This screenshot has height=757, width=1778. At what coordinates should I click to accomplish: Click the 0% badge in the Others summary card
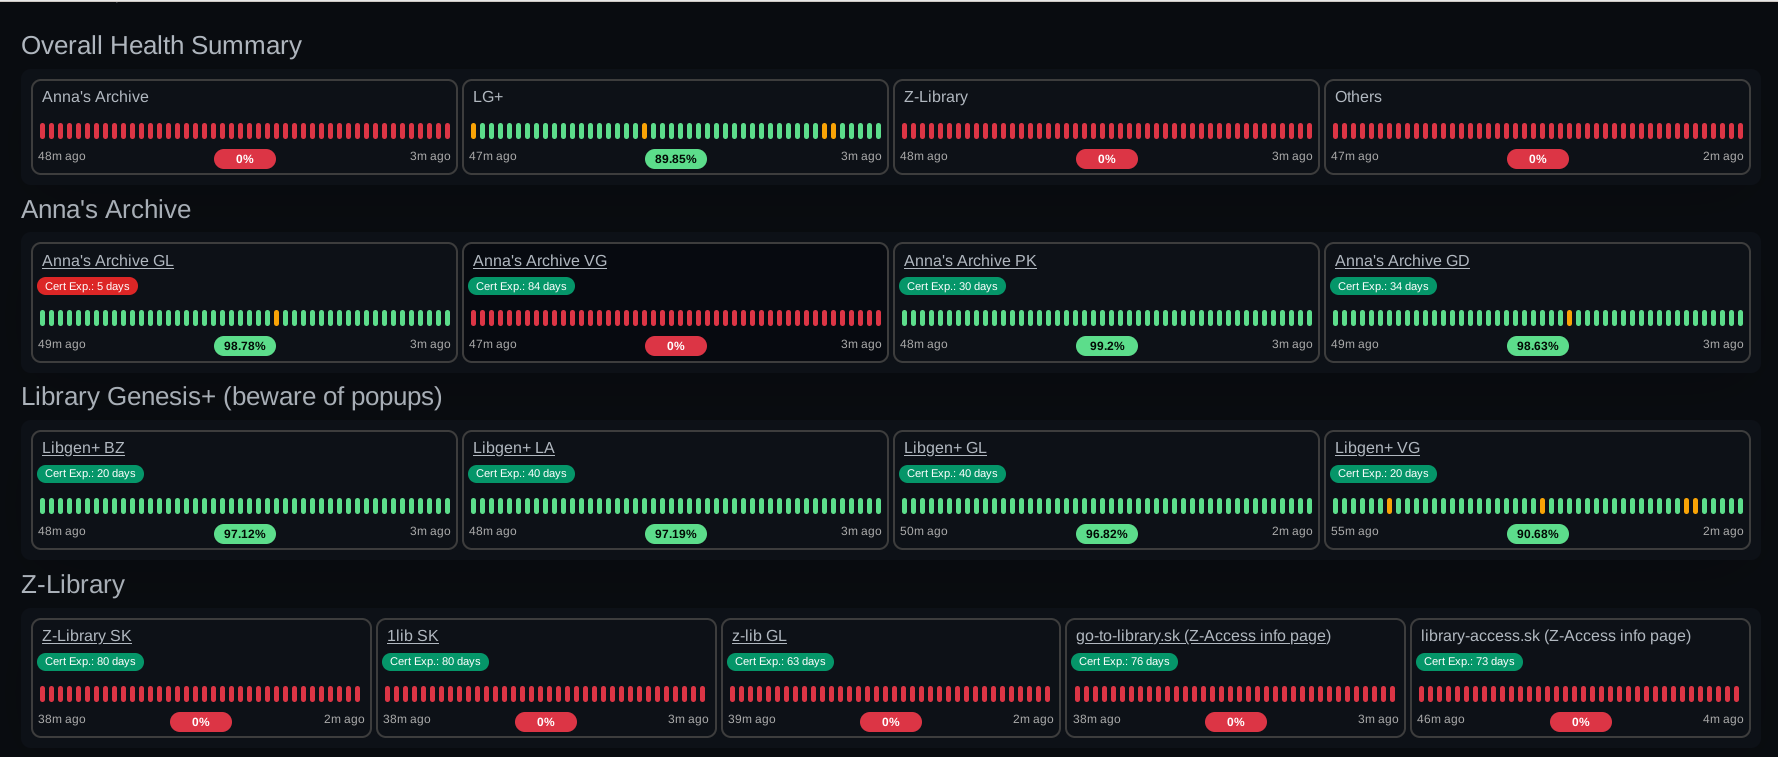[1538, 159]
